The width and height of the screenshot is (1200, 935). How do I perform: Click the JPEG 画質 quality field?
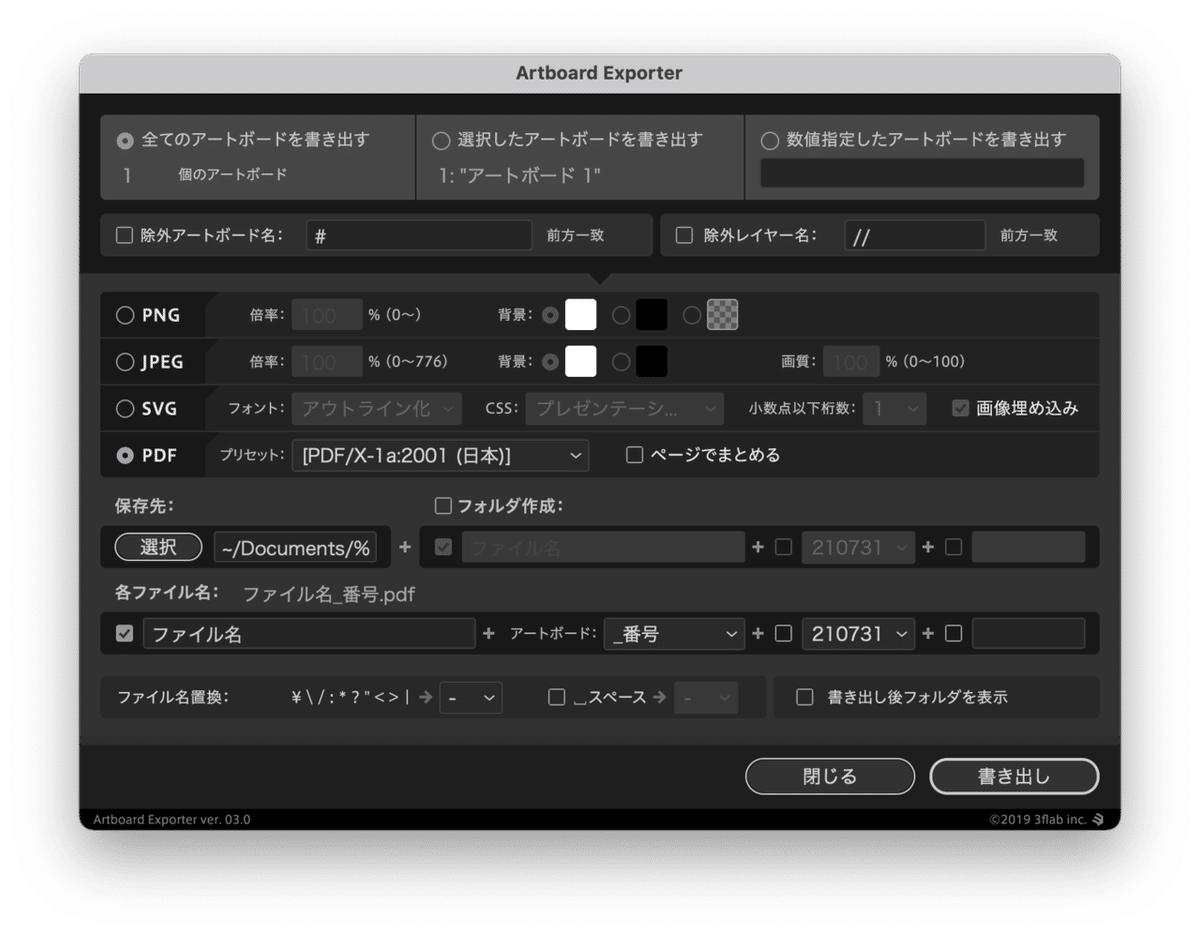(852, 362)
